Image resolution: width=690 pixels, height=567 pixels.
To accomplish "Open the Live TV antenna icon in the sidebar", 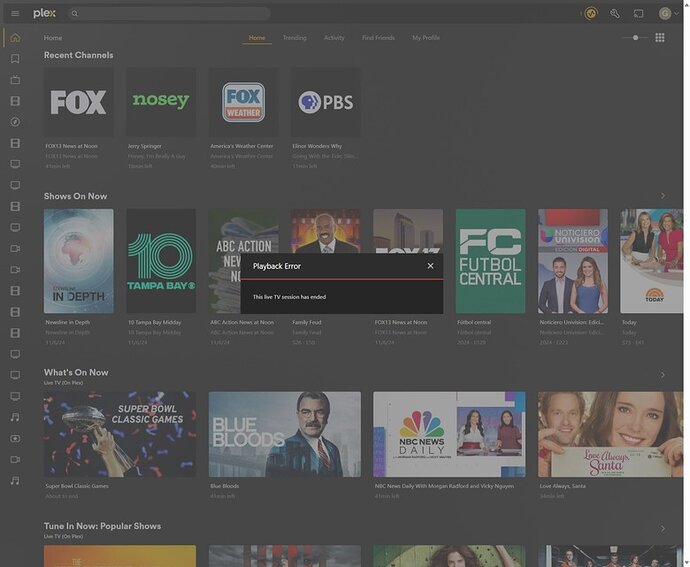I will click(x=15, y=80).
